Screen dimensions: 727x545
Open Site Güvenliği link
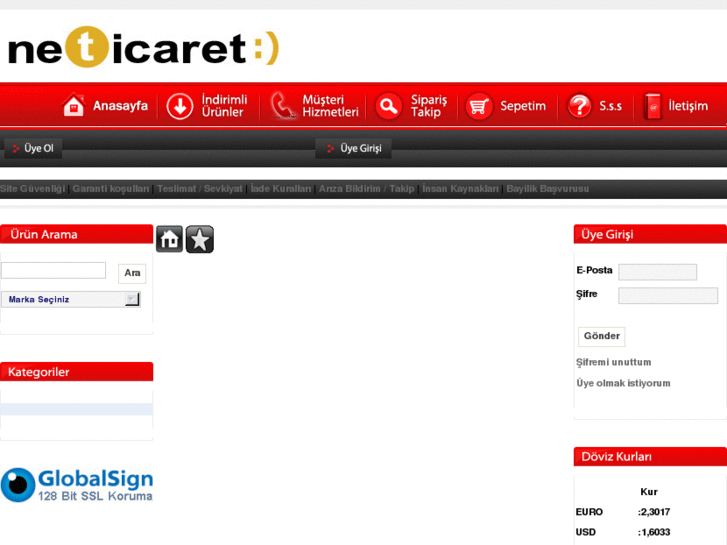click(32, 189)
